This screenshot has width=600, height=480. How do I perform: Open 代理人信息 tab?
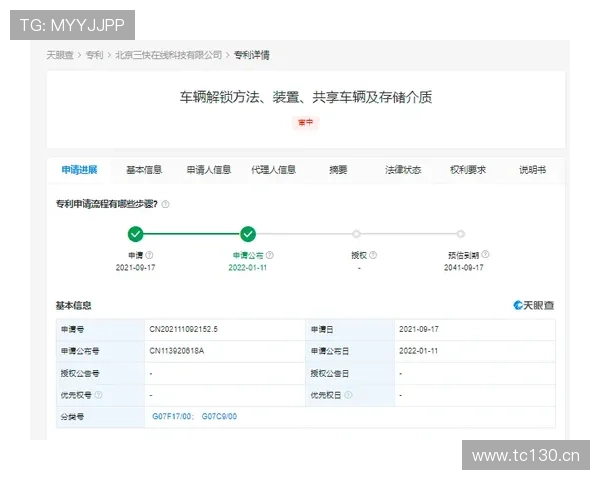[x=273, y=170]
